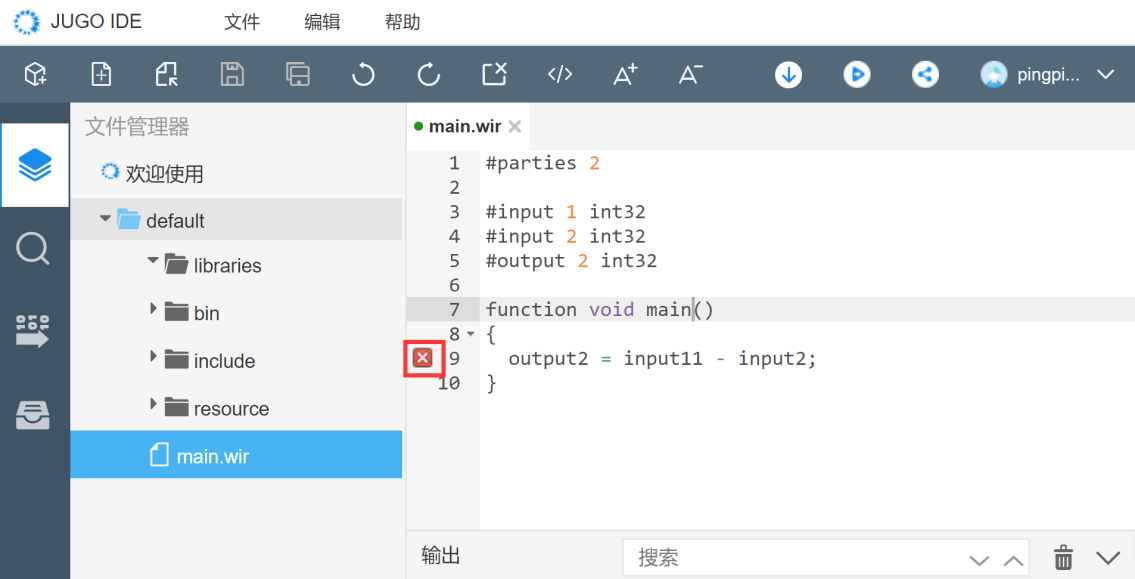Viewport: 1135px width, 579px height.
Task: Collapse the default project folder
Action: (x=105, y=219)
